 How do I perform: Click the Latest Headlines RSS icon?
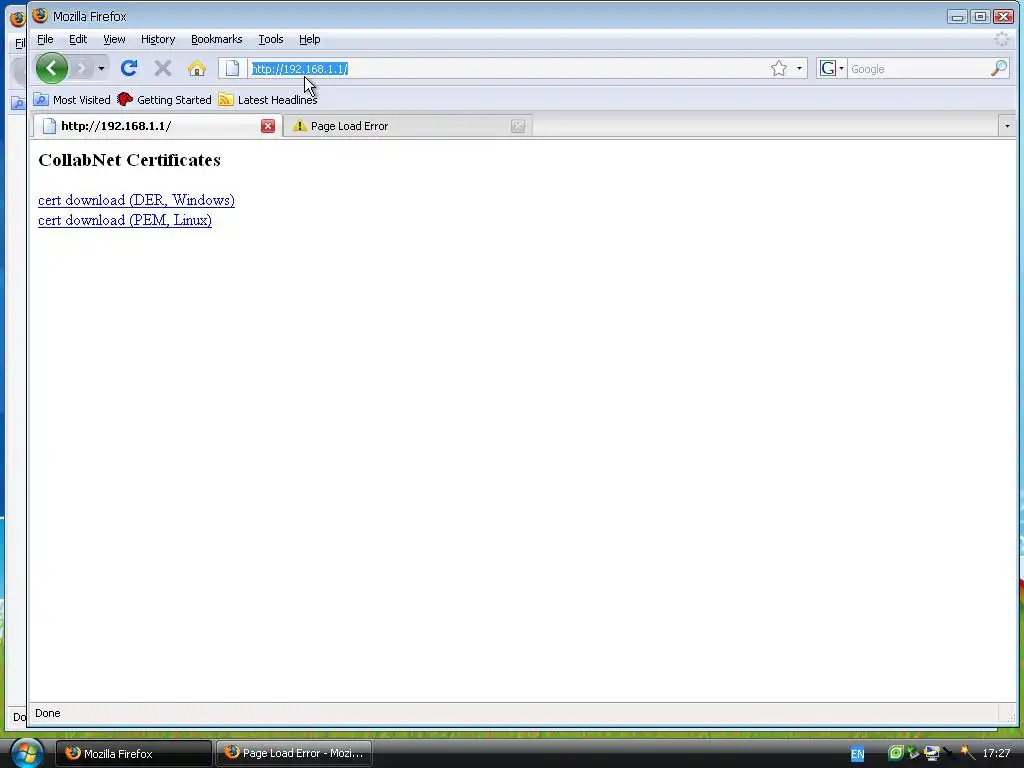pos(226,99)
